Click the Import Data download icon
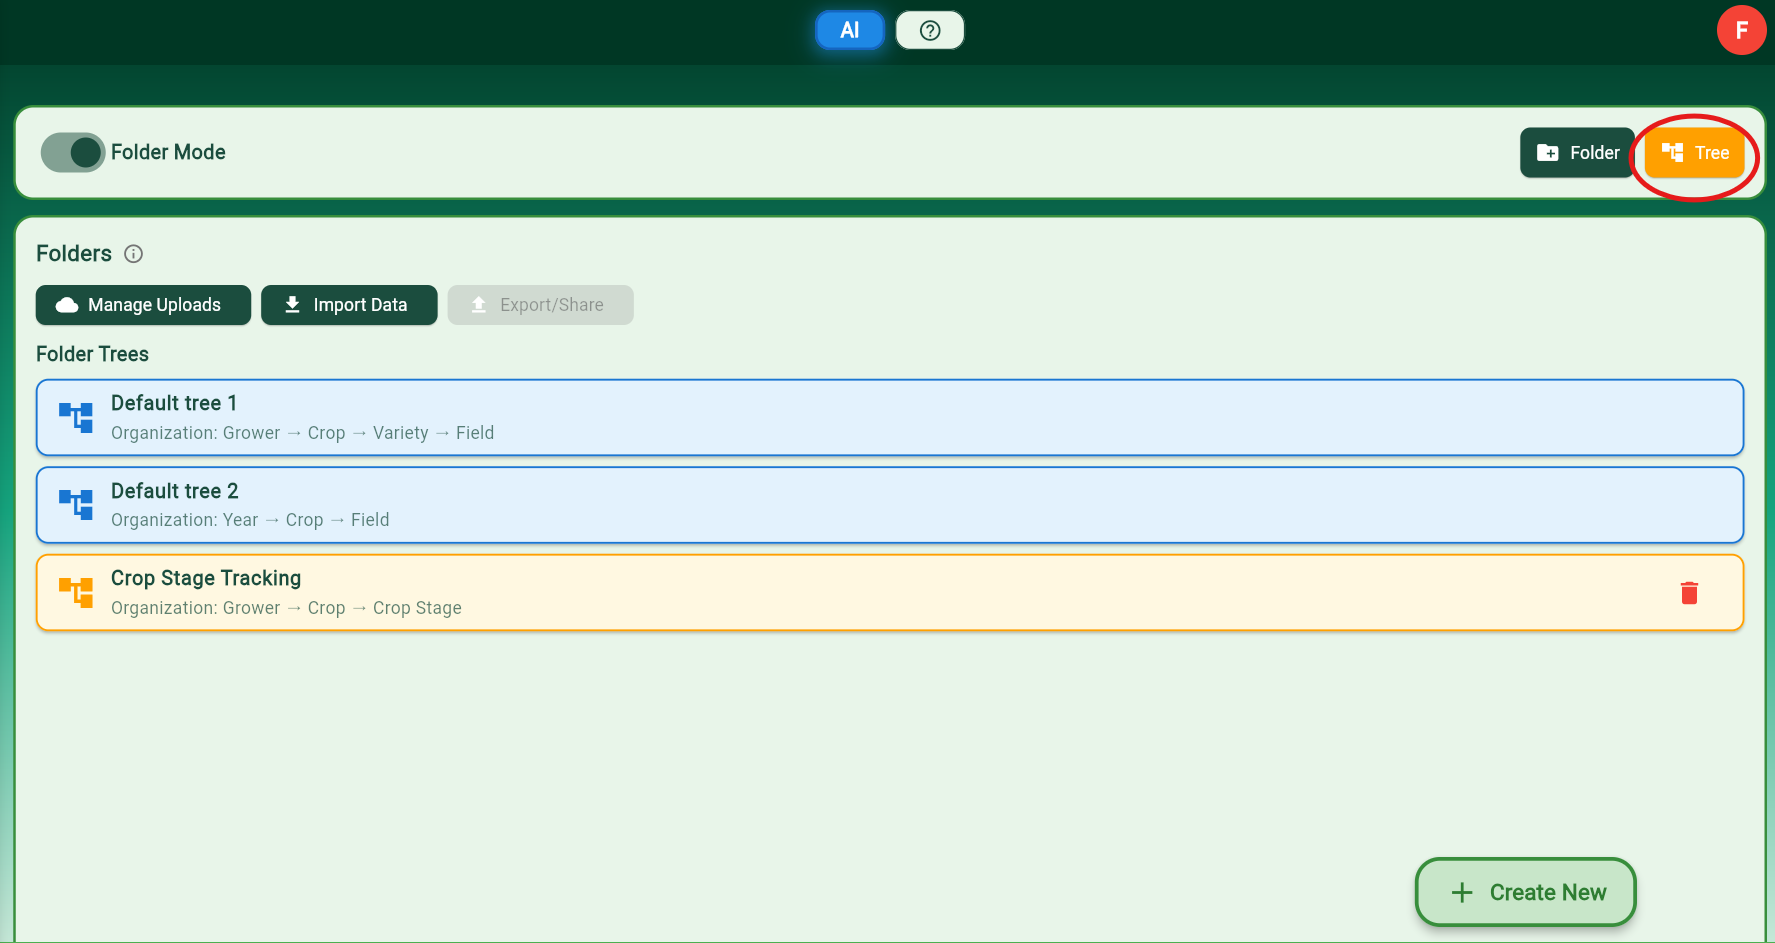The image size is (1775, 943). (x=292, y=304)
